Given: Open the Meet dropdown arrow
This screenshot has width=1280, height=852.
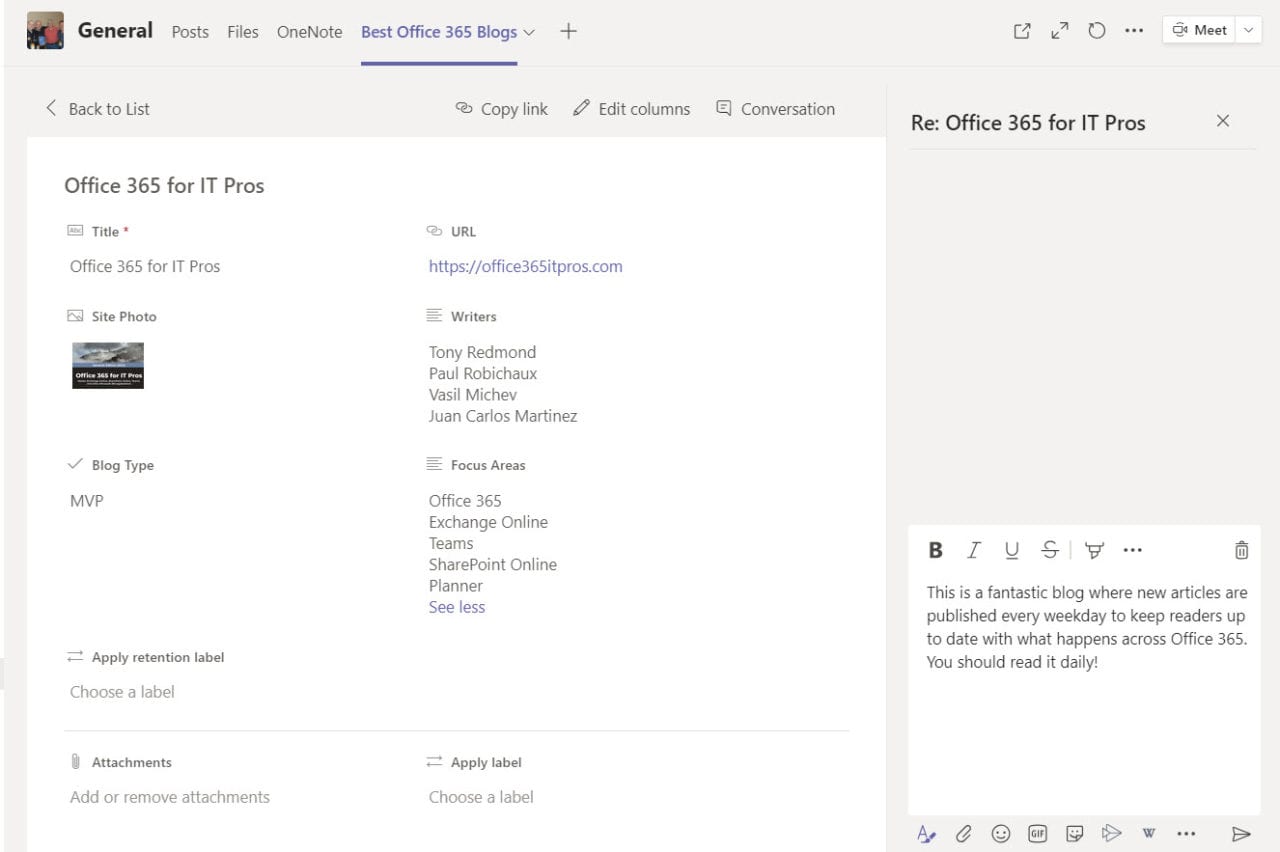Looking at the screenshot, I should point(1248,30).
